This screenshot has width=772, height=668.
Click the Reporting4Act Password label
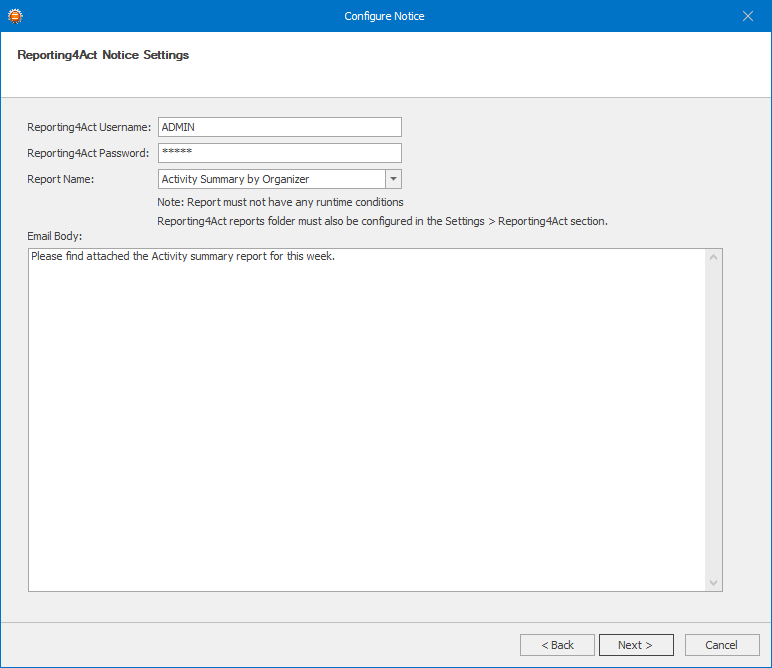(88, 153)
